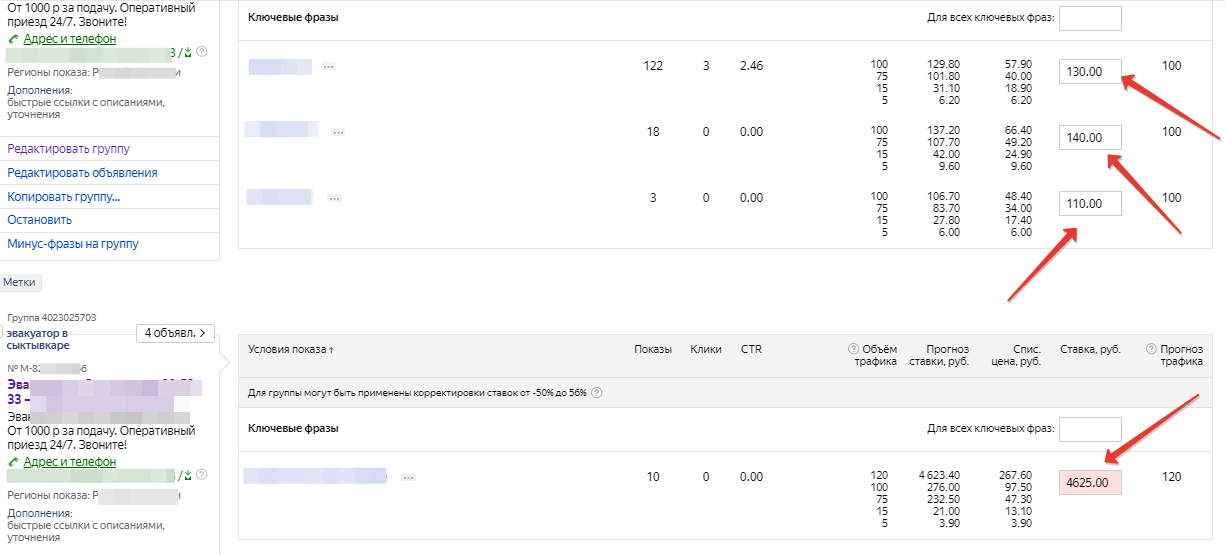This screenshot has width=1225, height=555.
Task: Open the Метки button
Action: [x=19, y=282]
